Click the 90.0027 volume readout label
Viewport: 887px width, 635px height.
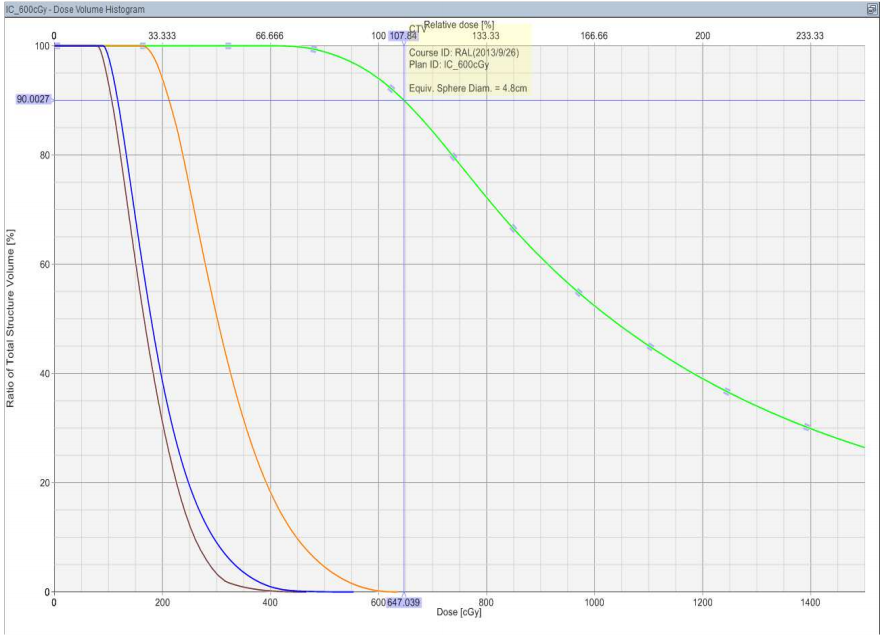(x=33, y=100)
